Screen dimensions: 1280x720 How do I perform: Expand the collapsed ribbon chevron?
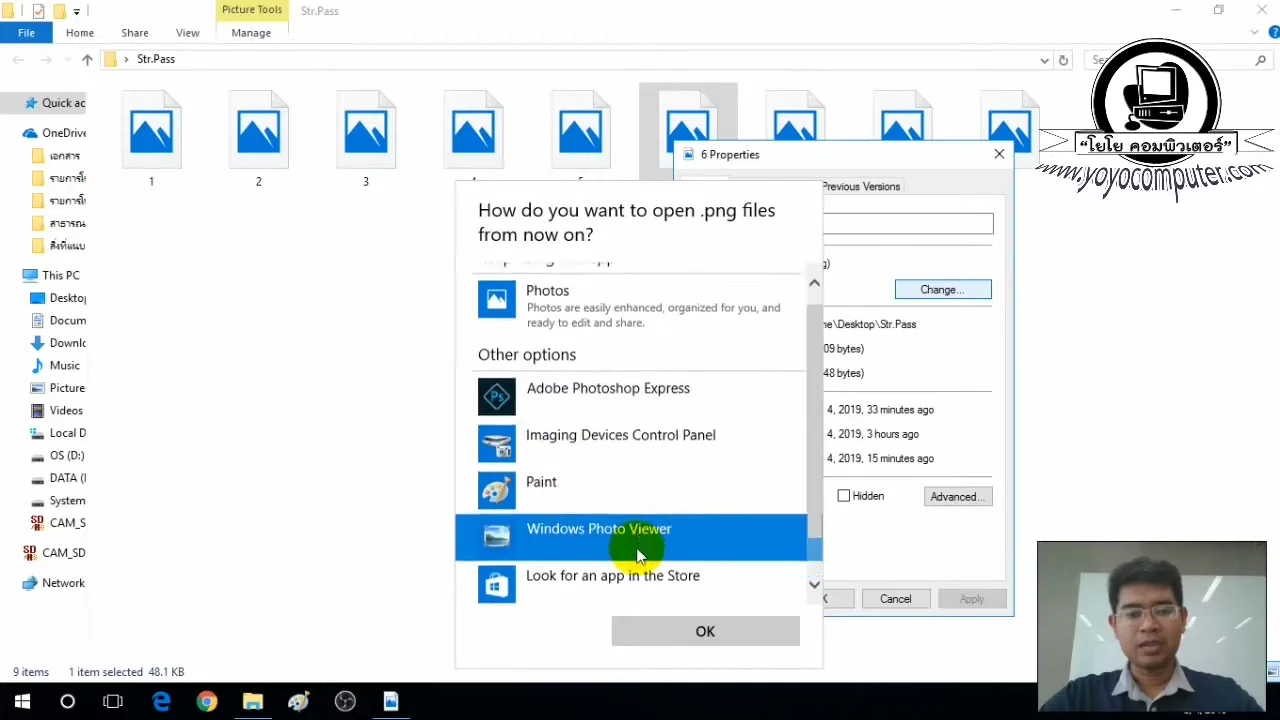1254,31
